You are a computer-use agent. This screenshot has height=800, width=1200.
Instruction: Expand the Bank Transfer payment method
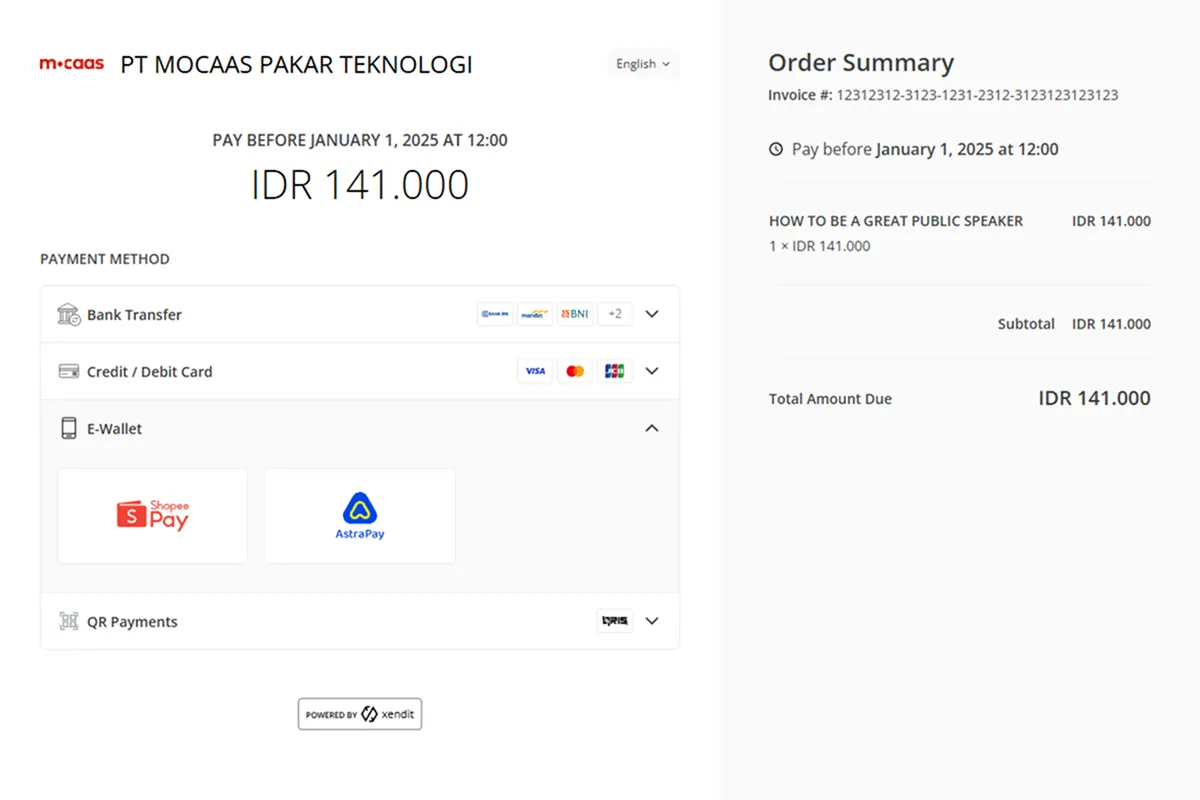click(x=652, y=313)
